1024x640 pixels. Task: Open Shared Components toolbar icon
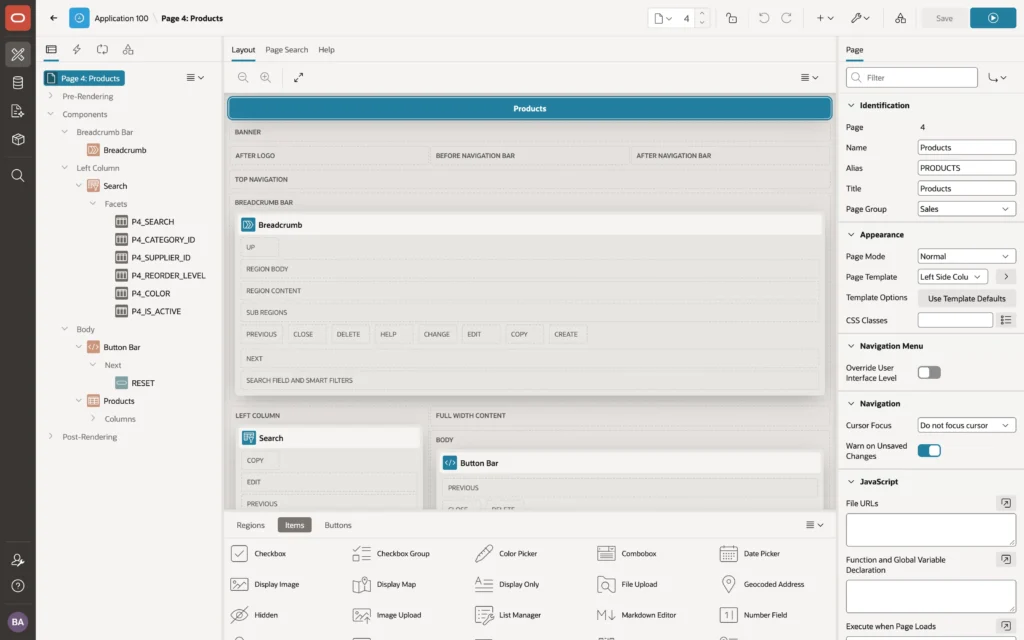[x=901, y=18]
